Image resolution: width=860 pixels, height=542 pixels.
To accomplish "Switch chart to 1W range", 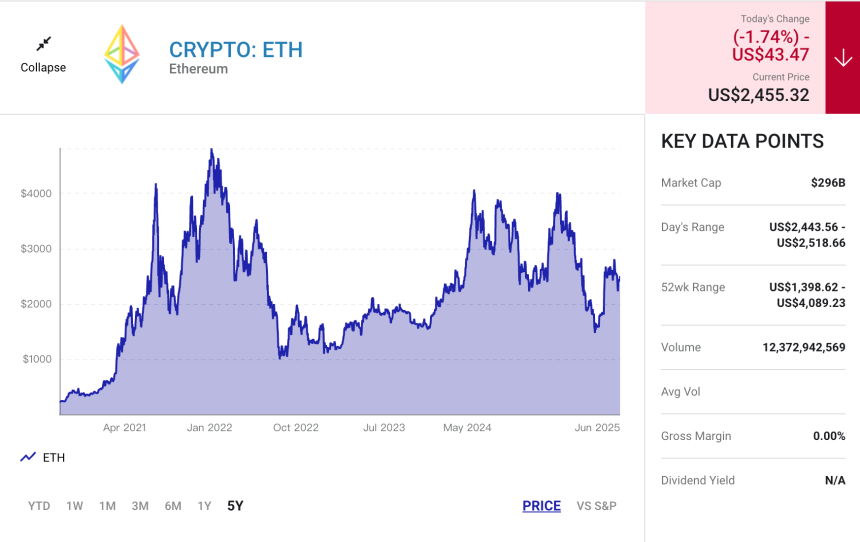I will pyautogui.click(x=75, y=506).
